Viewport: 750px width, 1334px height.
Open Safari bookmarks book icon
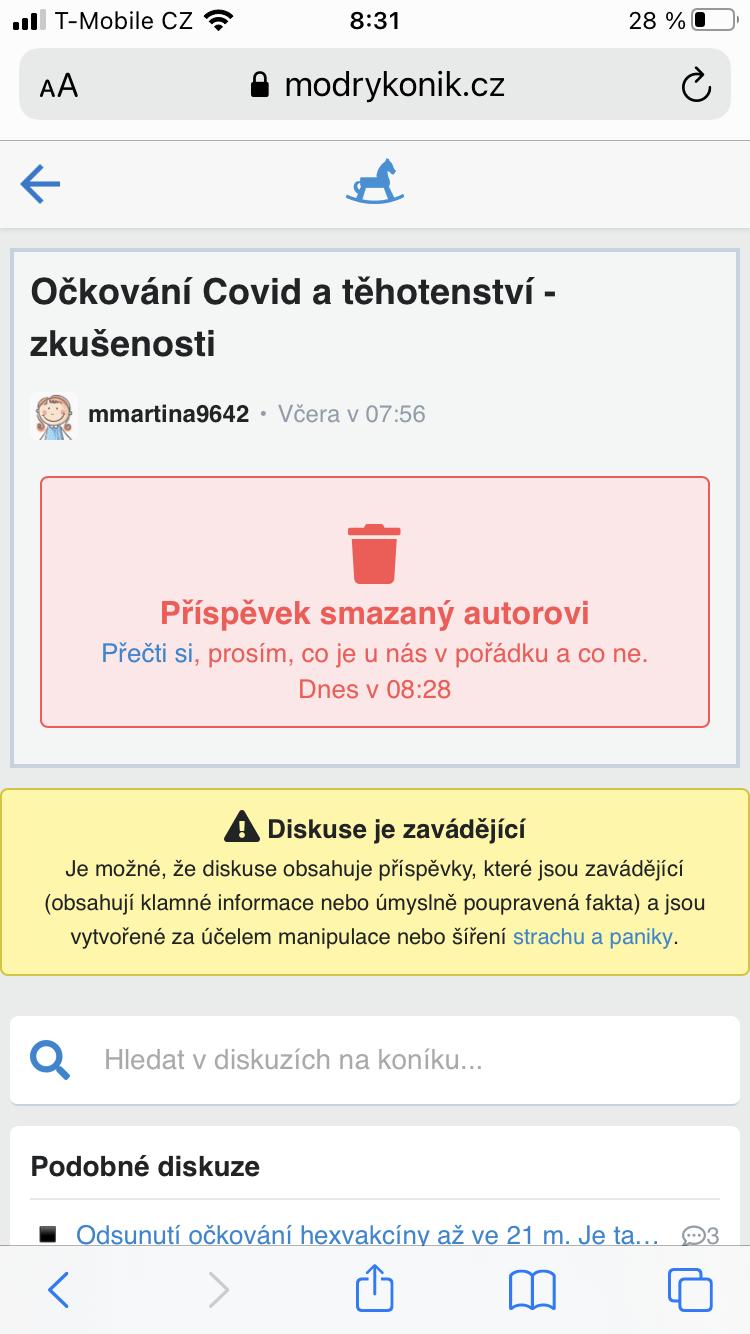(x=532, y=1290)
